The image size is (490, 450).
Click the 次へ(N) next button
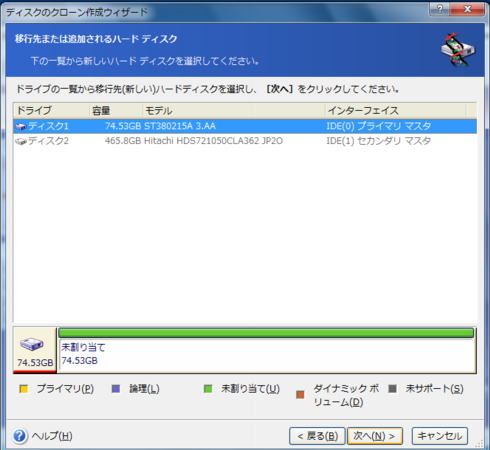pos(375,436)
